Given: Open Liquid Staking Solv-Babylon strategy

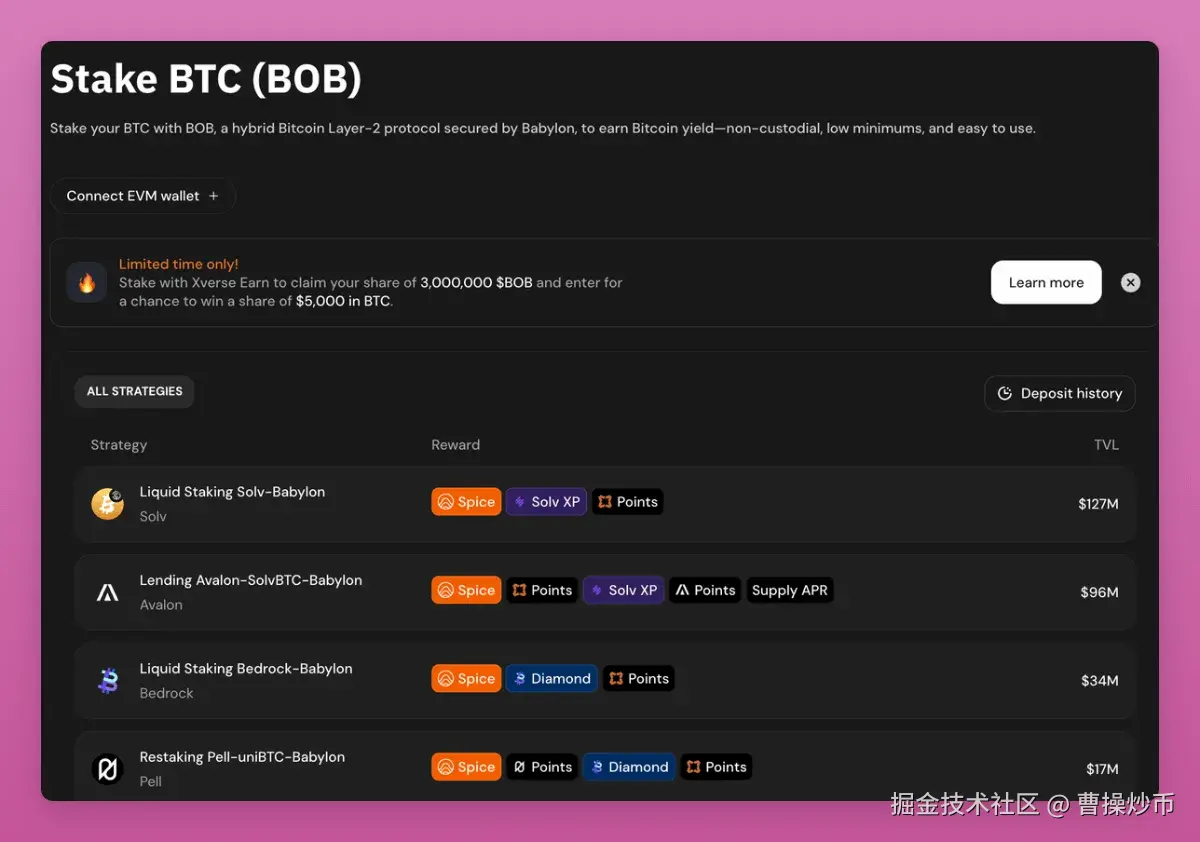Looking at the screenshot, I should tap(605, 504).
